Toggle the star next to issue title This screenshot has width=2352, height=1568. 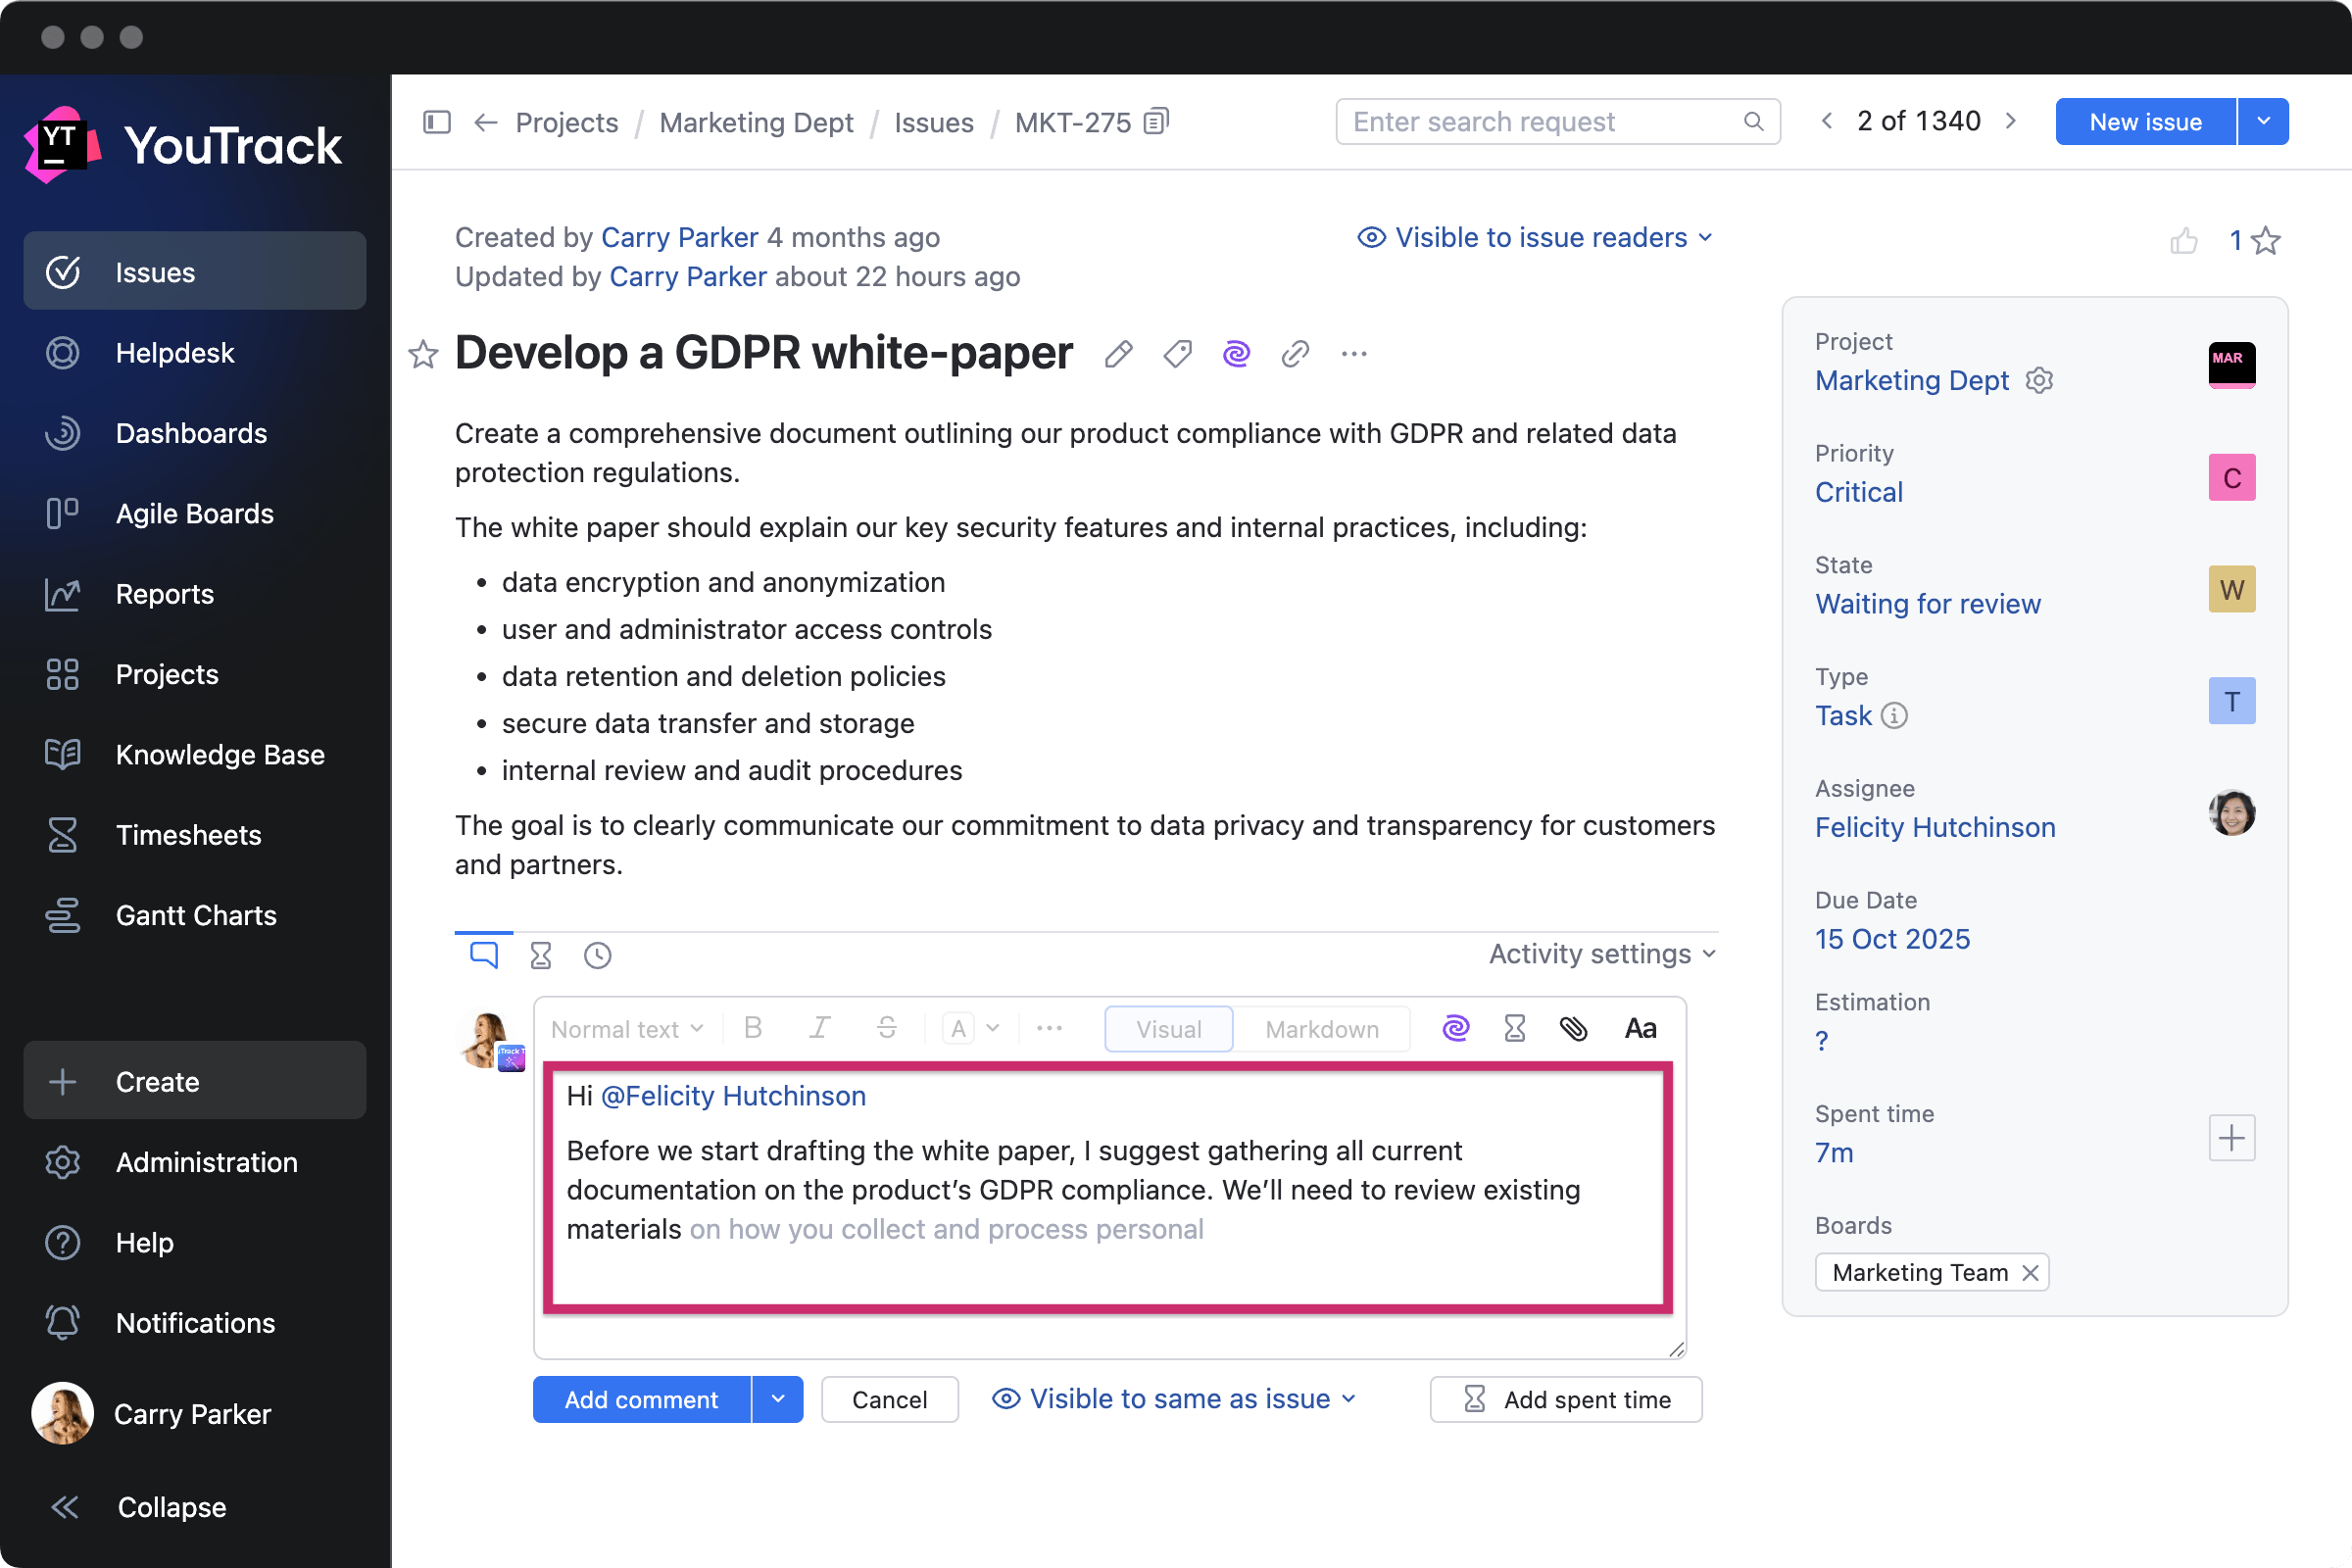coord(423,354)
